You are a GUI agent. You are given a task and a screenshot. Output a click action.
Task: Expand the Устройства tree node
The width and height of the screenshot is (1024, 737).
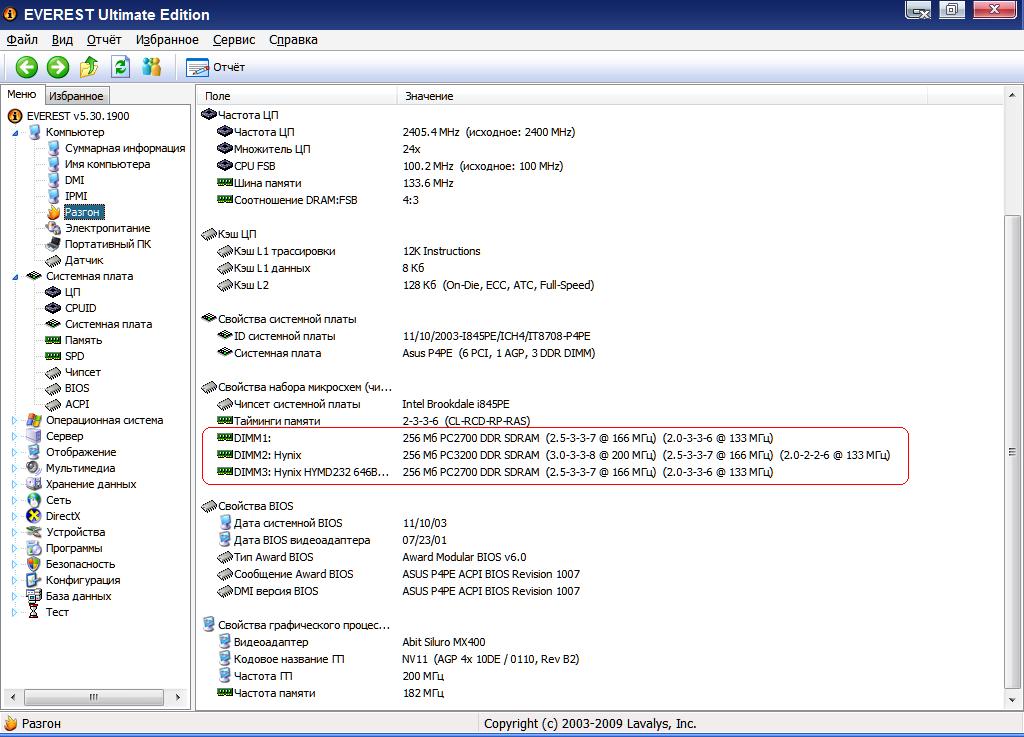pos(15,532)
